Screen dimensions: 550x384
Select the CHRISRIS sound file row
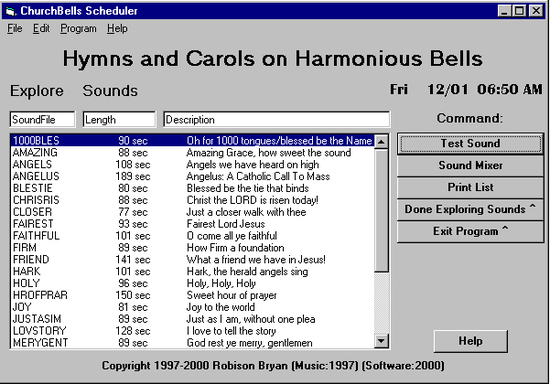pyautogui.click(x=192, y=200)
